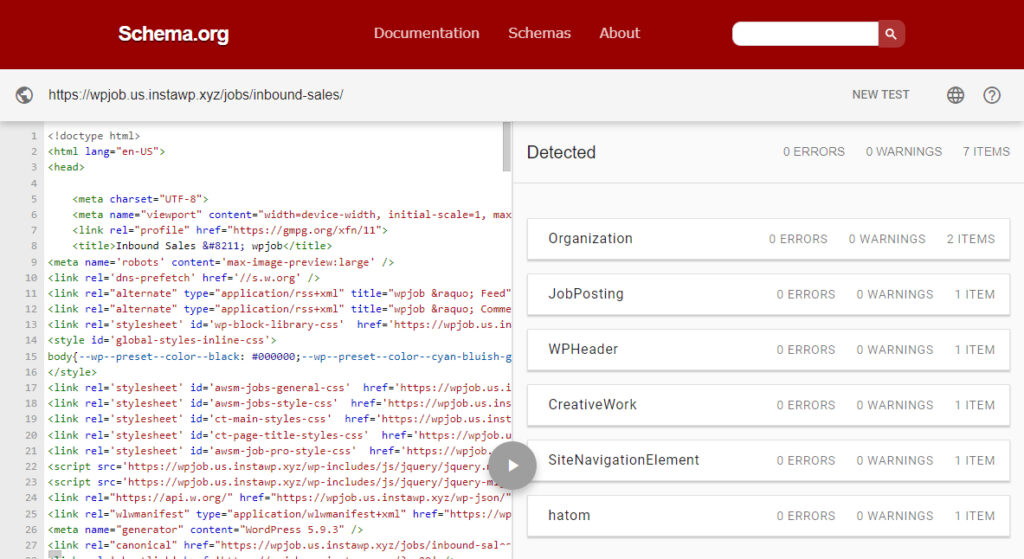Click the tested URL text

click(196, 95)
